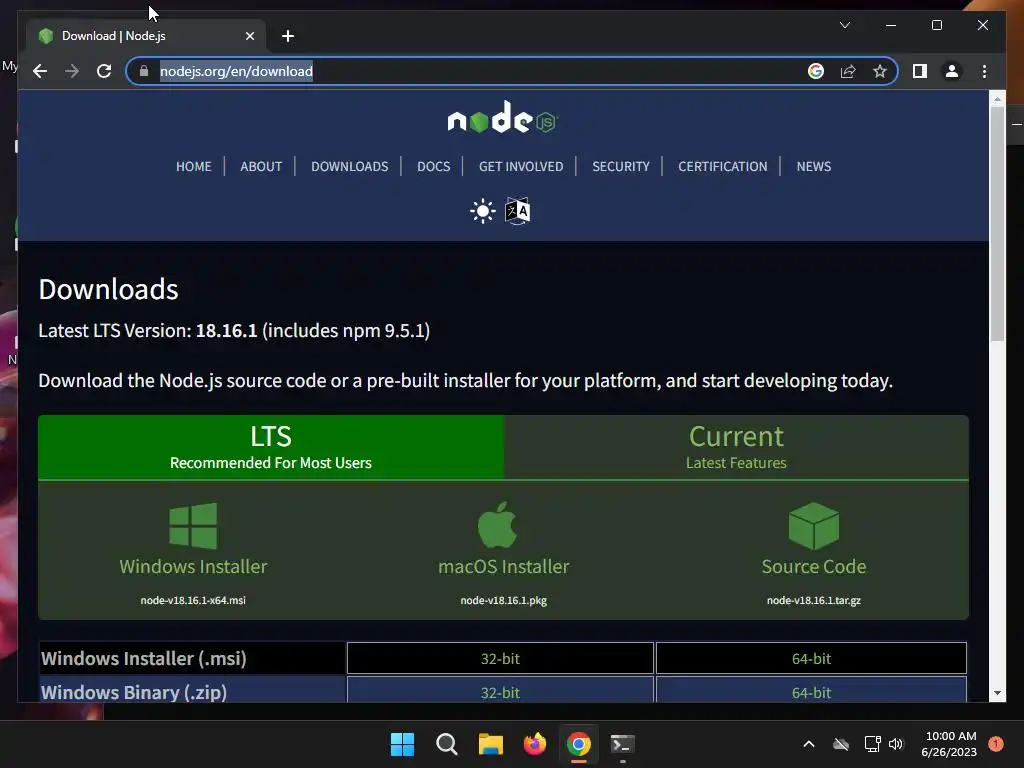Viewport: 1024px width, 768px height.
Task: Click the Source Code link text
Action: pos(814,566)
